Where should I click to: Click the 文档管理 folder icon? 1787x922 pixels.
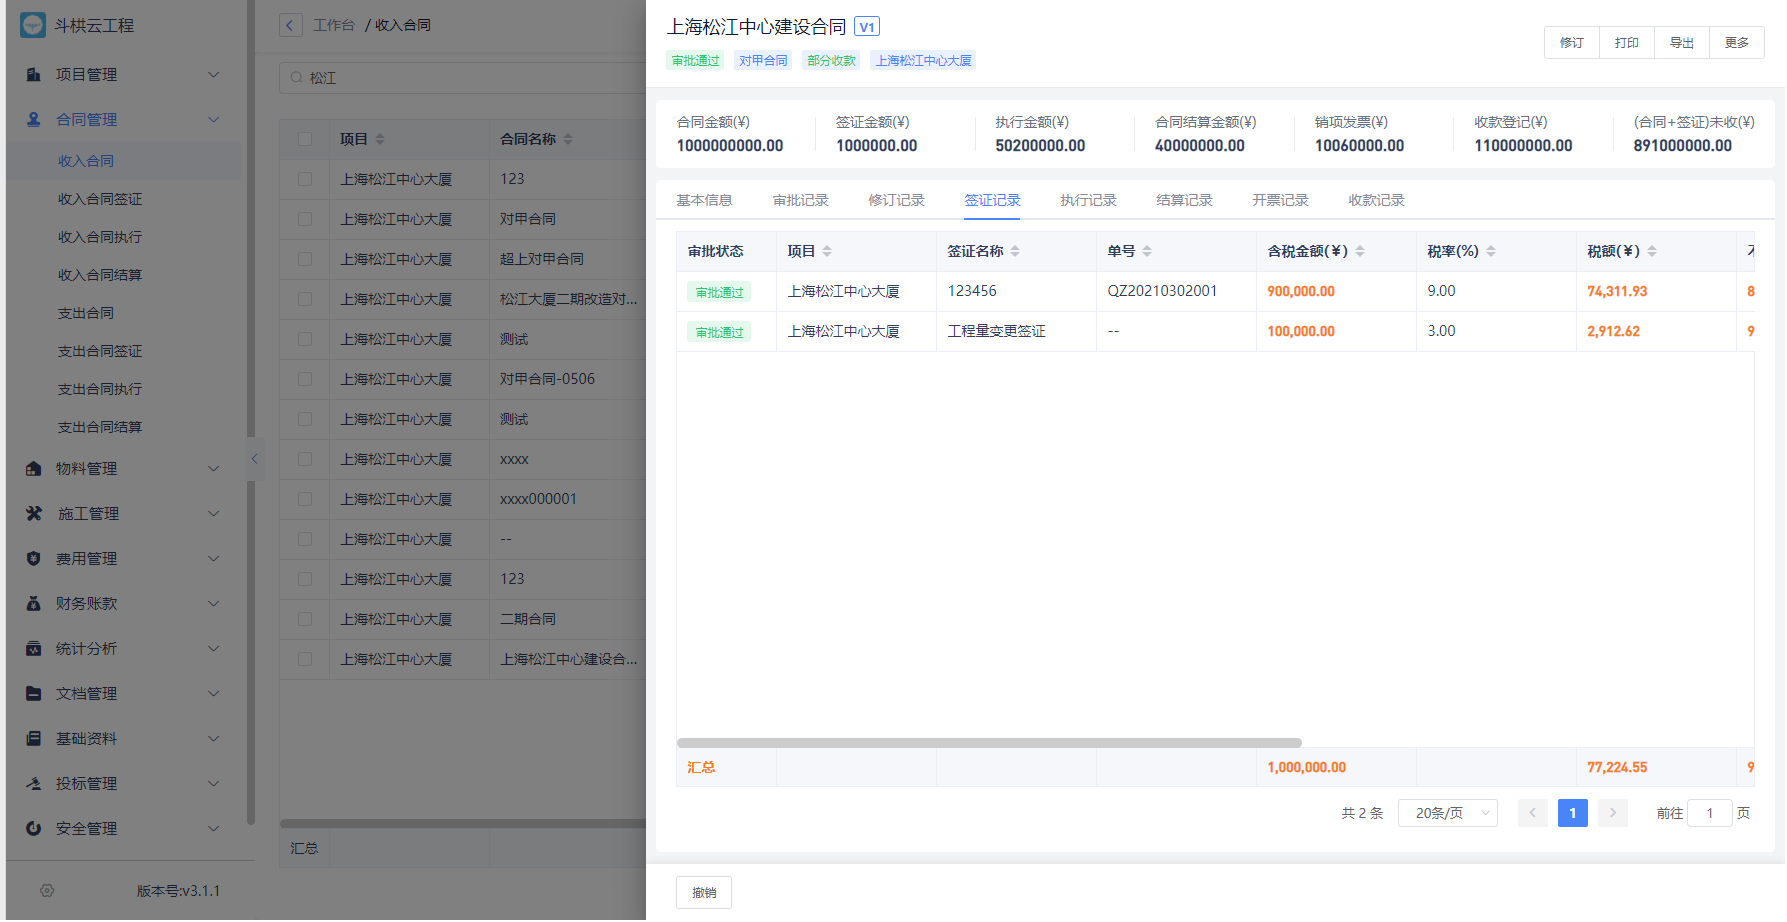(x=34, y=694)
